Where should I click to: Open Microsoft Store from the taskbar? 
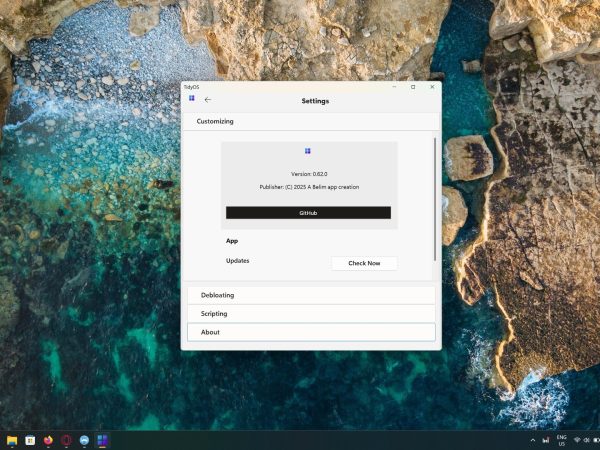[29, 440]
